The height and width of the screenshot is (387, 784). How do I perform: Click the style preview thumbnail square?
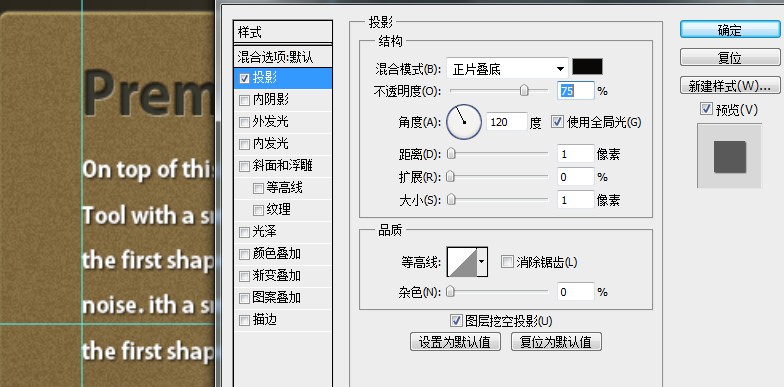730,156
